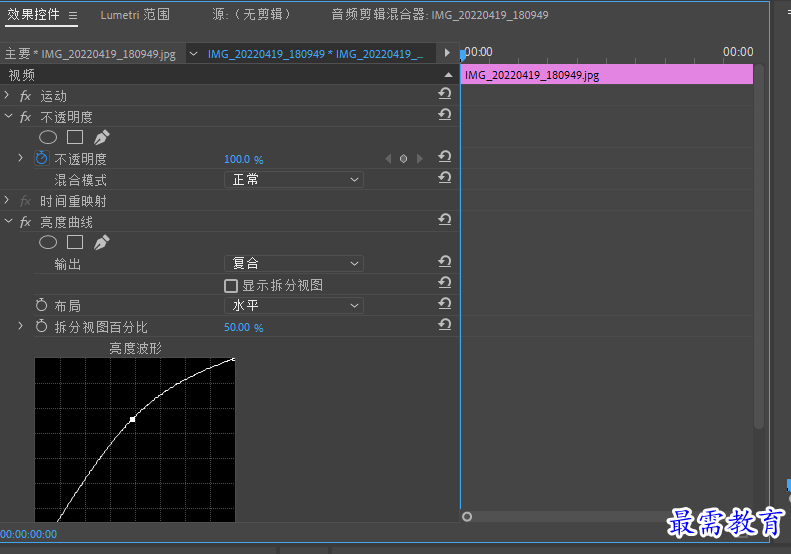Viewport: 791px width, 554px height.
Task: Reset the 亮度曲线 effect
Action: [444, 219]
